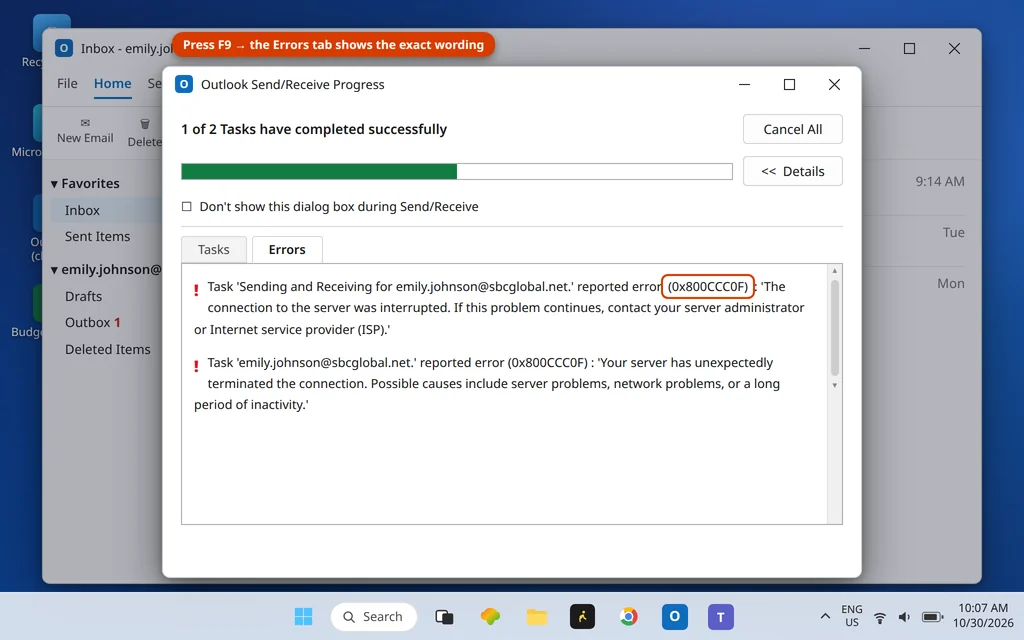
Task: Click the ENG US language indicator
Action: tap(852, 616)
